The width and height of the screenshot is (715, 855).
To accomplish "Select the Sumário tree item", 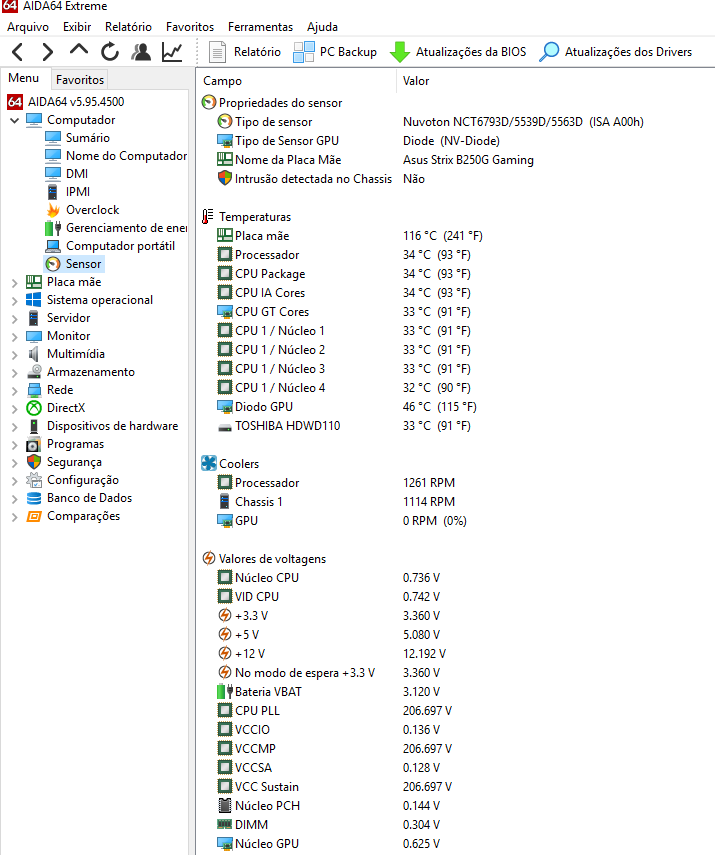I will pos(88,137).
